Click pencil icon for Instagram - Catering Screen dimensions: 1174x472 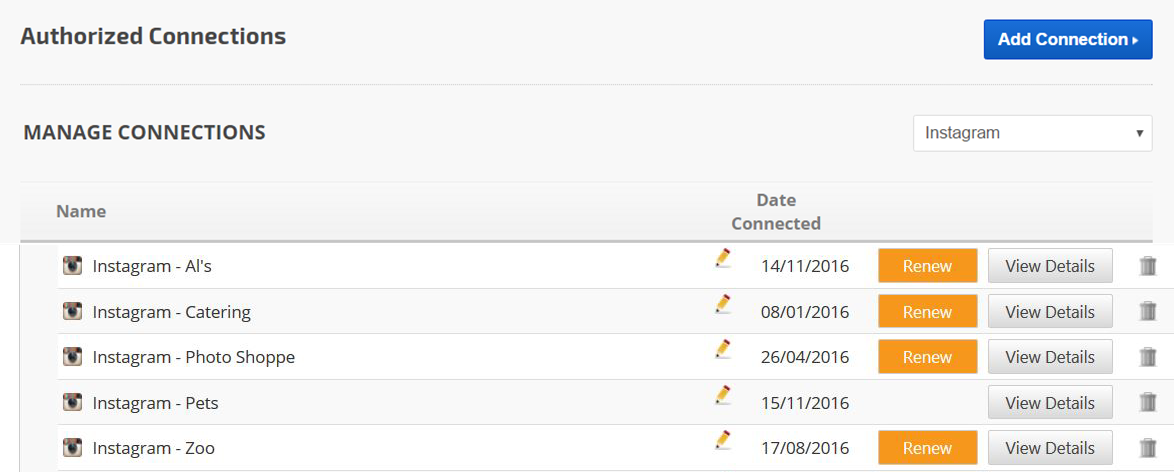[723, 304]
